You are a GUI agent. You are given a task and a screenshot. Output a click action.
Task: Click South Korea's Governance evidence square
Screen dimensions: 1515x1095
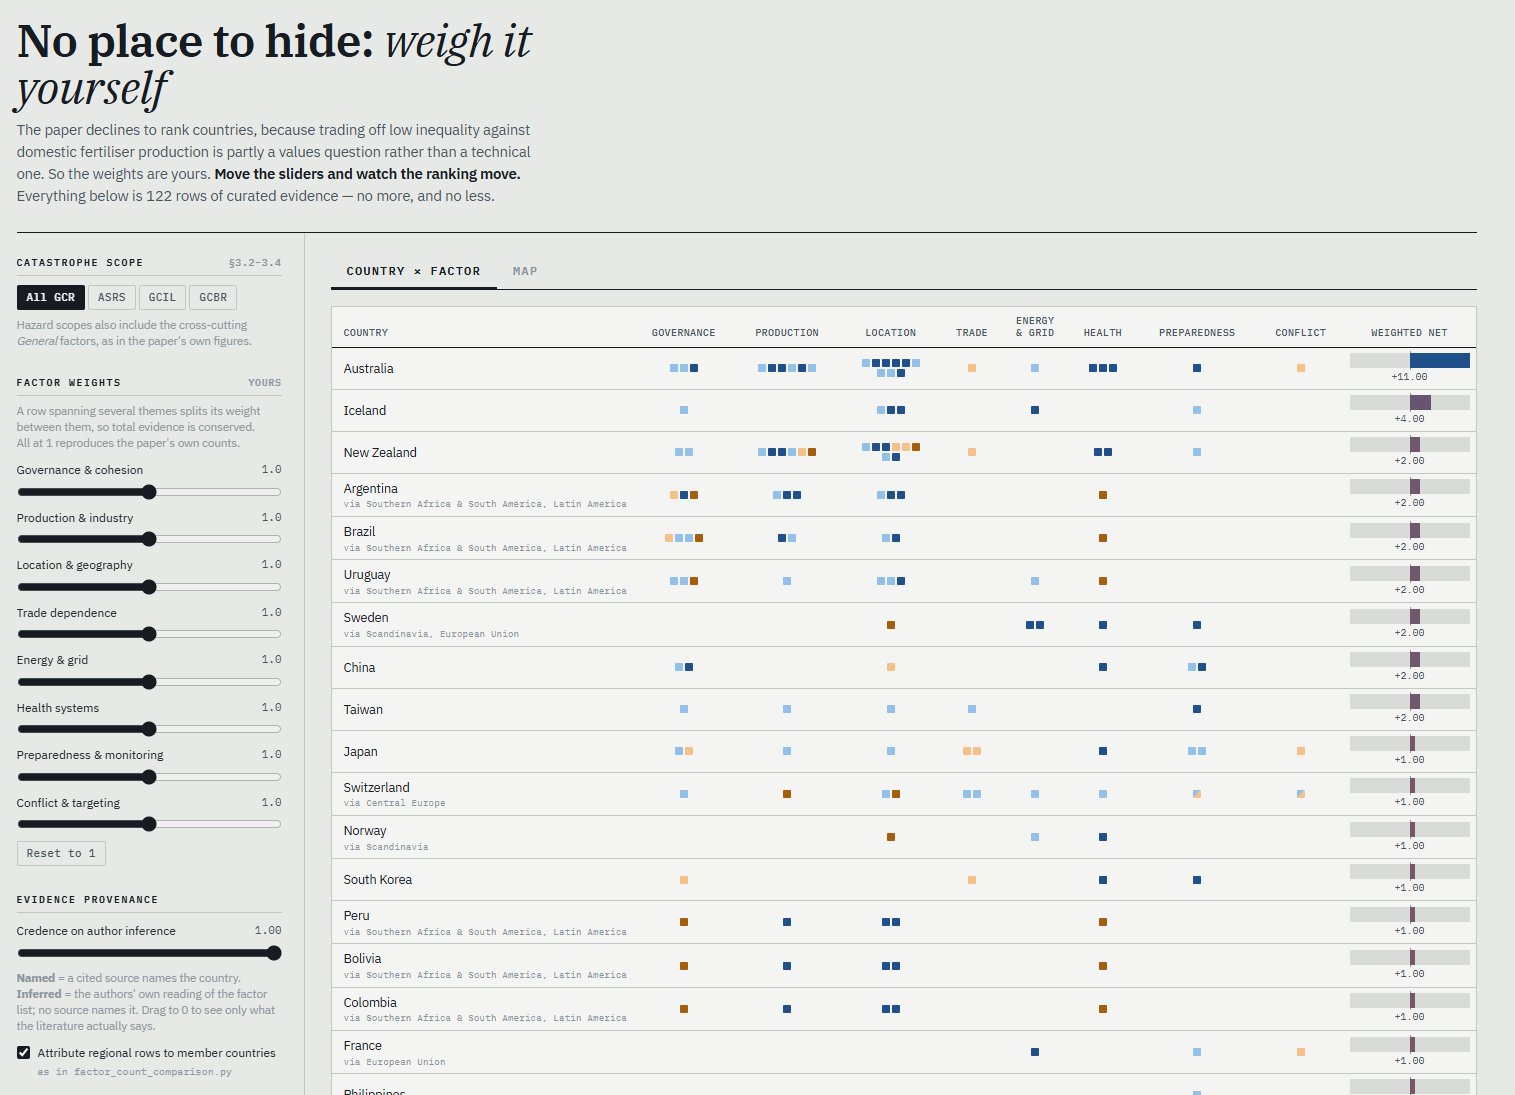[684, 880]
